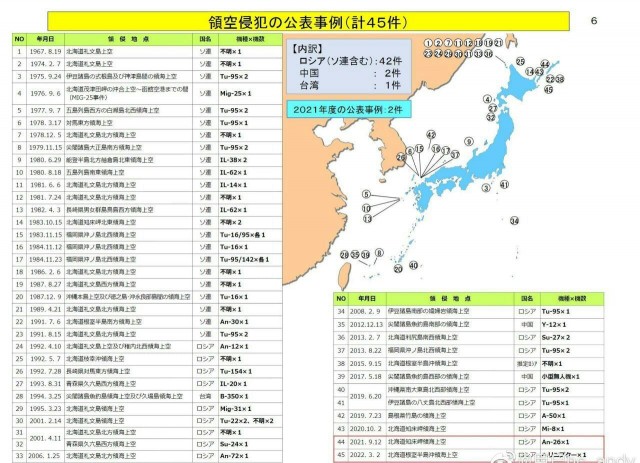Select the Su-27×2 aircraft cell
The width and height of the screenshot is (640, 463).
572,338
